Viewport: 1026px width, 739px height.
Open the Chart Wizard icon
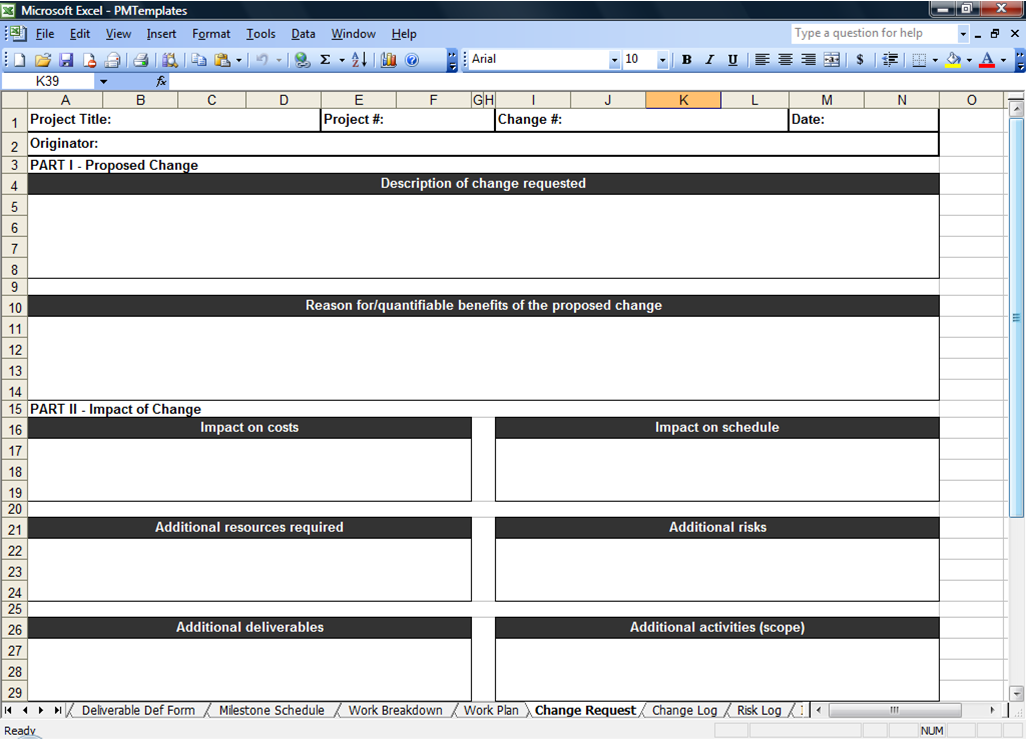(x=389, y=60)
